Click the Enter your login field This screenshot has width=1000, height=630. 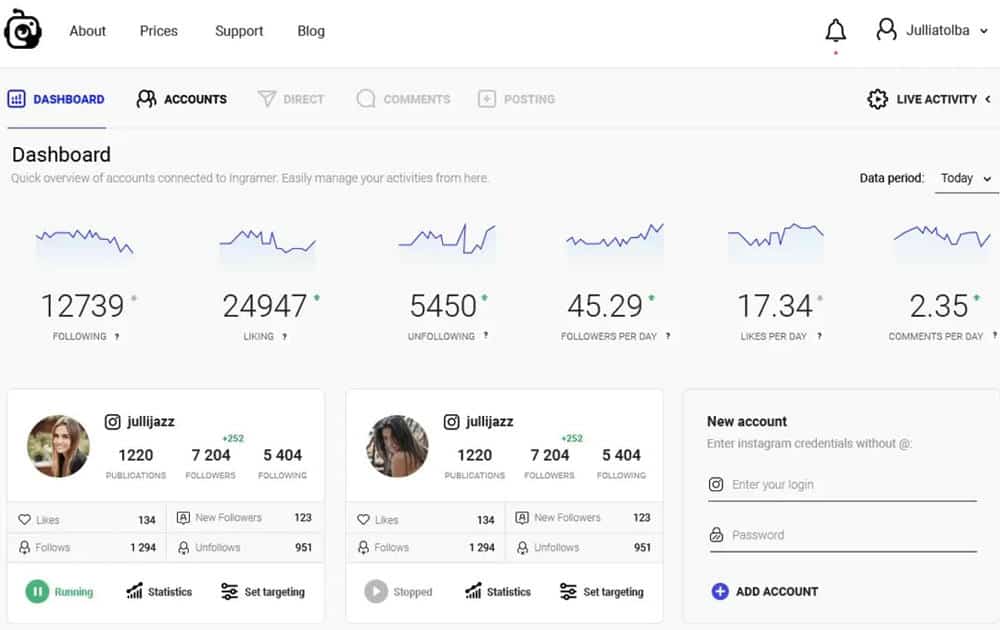pyautogui.click(x=842, y=485)
